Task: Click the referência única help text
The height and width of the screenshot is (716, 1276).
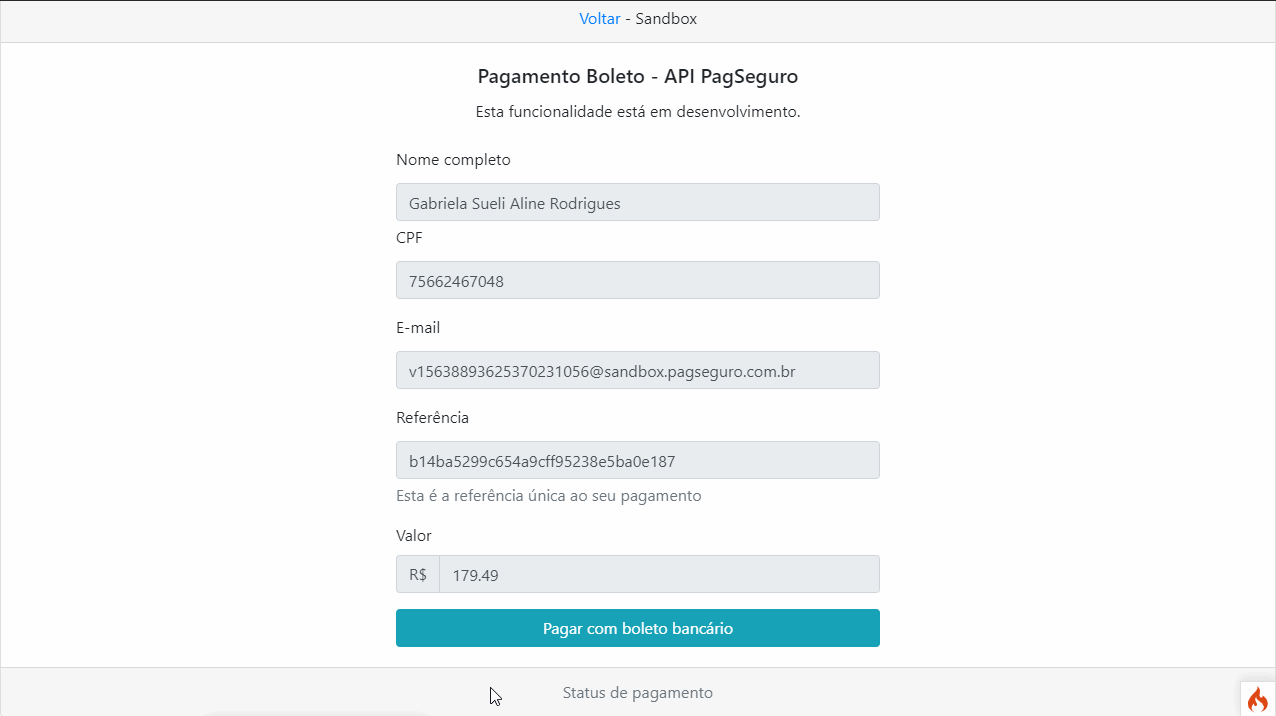Action: tap(549, 496)
